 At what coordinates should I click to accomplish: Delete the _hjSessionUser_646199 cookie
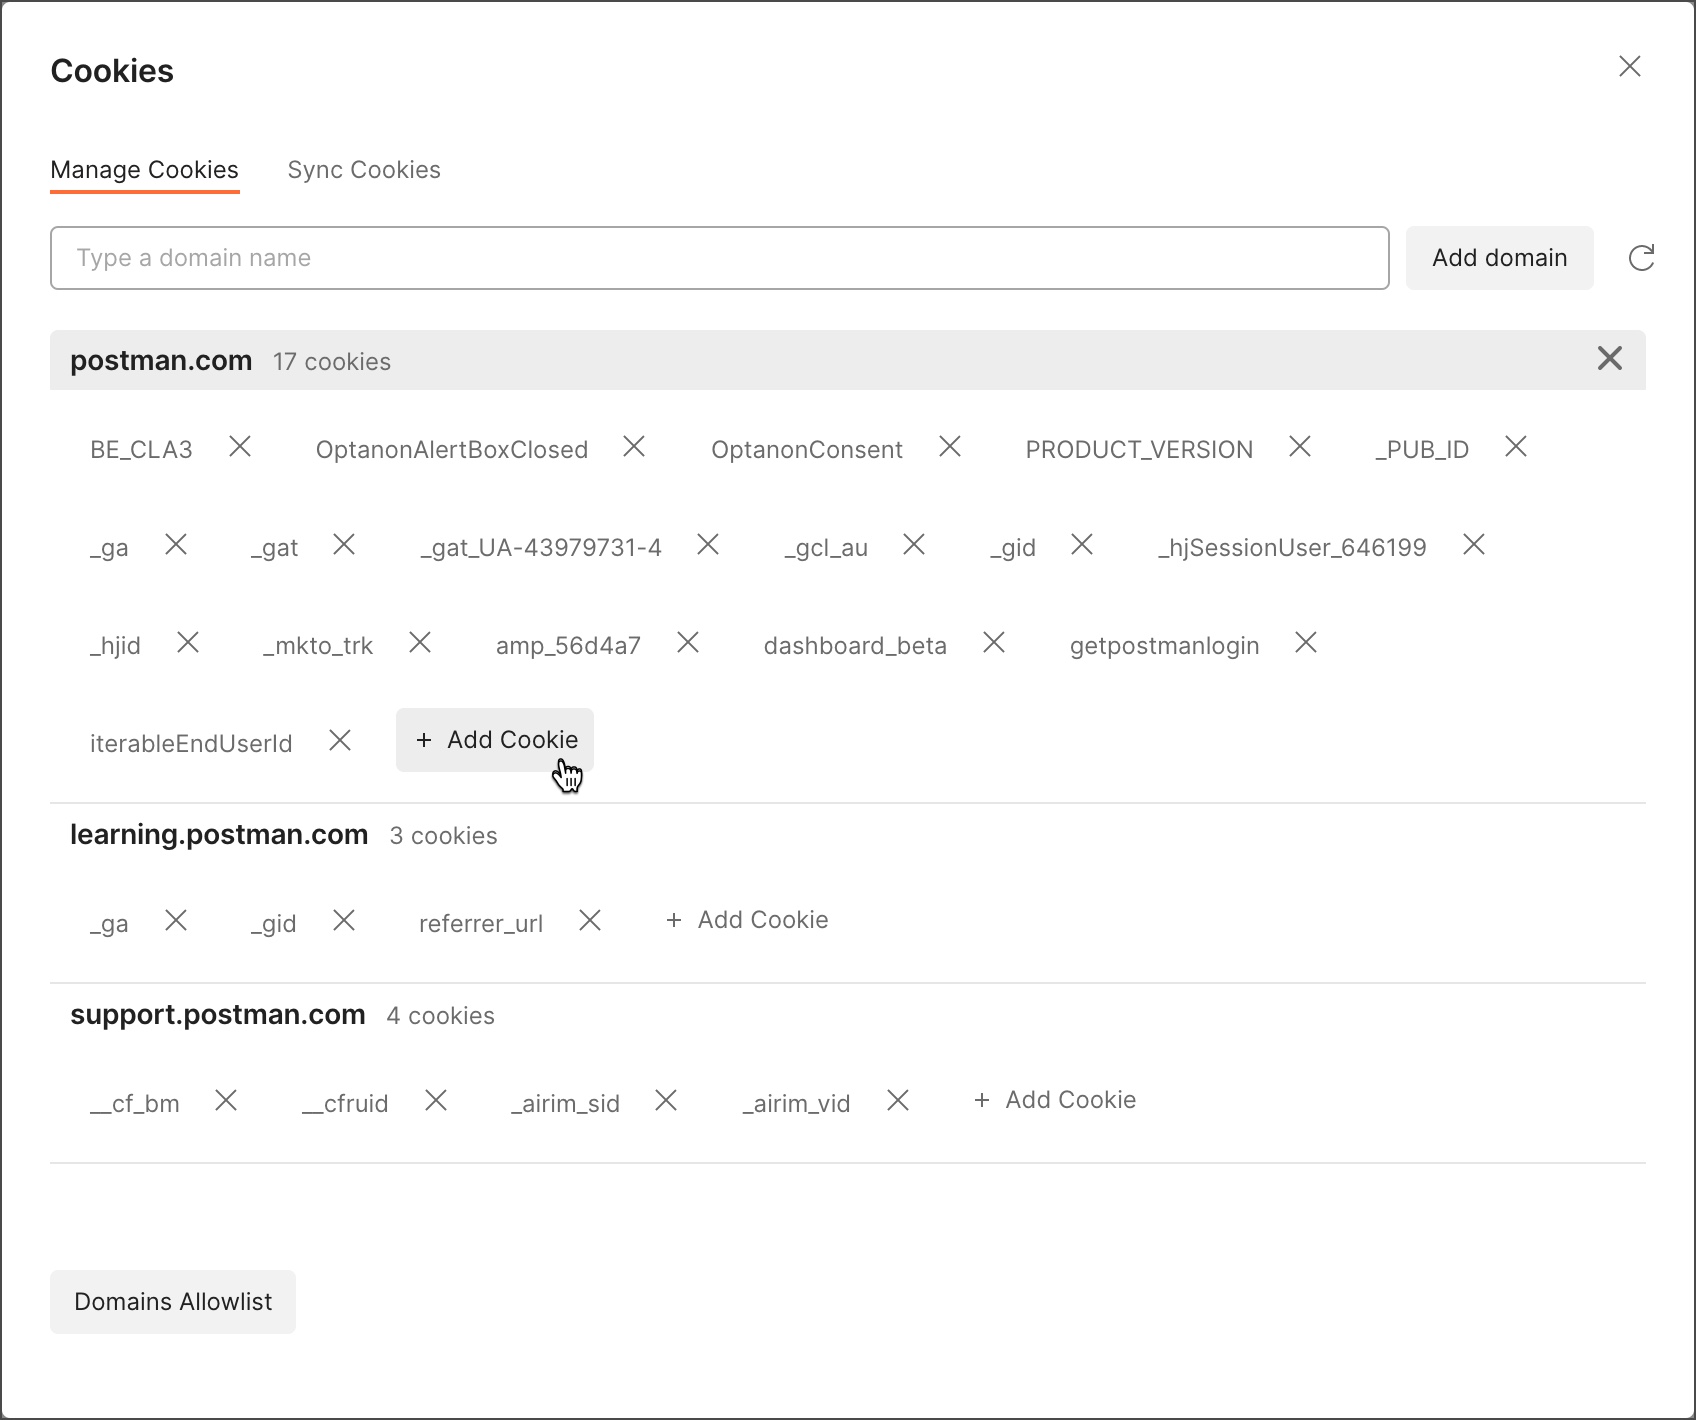click(x=1474, y=545)
